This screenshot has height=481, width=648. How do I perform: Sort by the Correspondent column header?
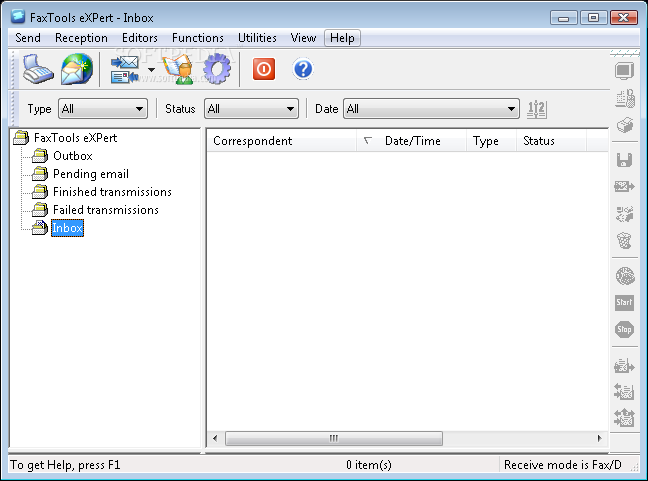tap(281, 141)
